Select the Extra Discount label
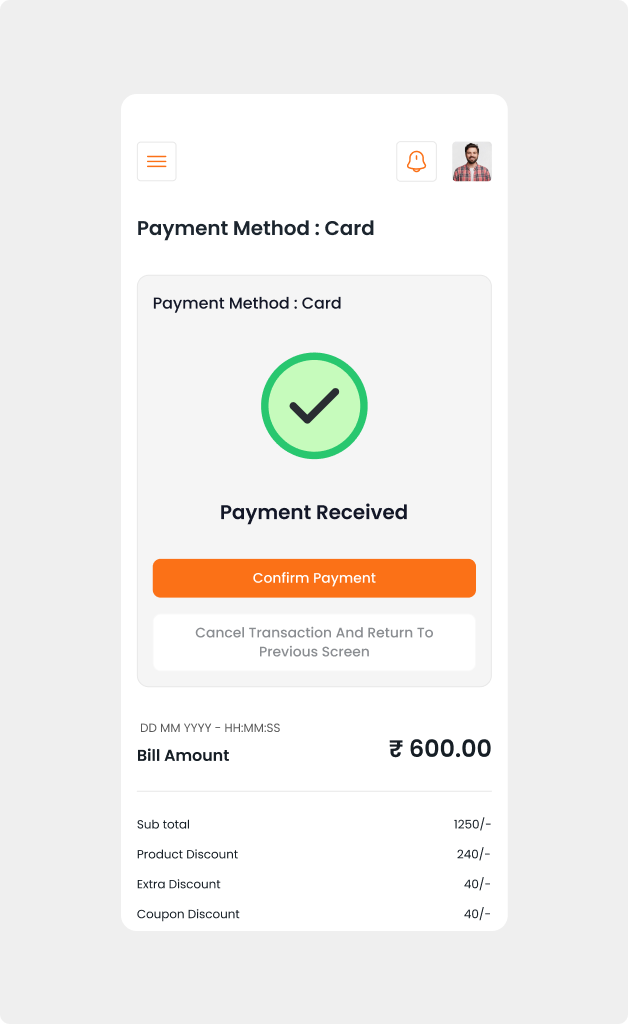The height and width of the screenshot is (1024, 628). [179, 884]
